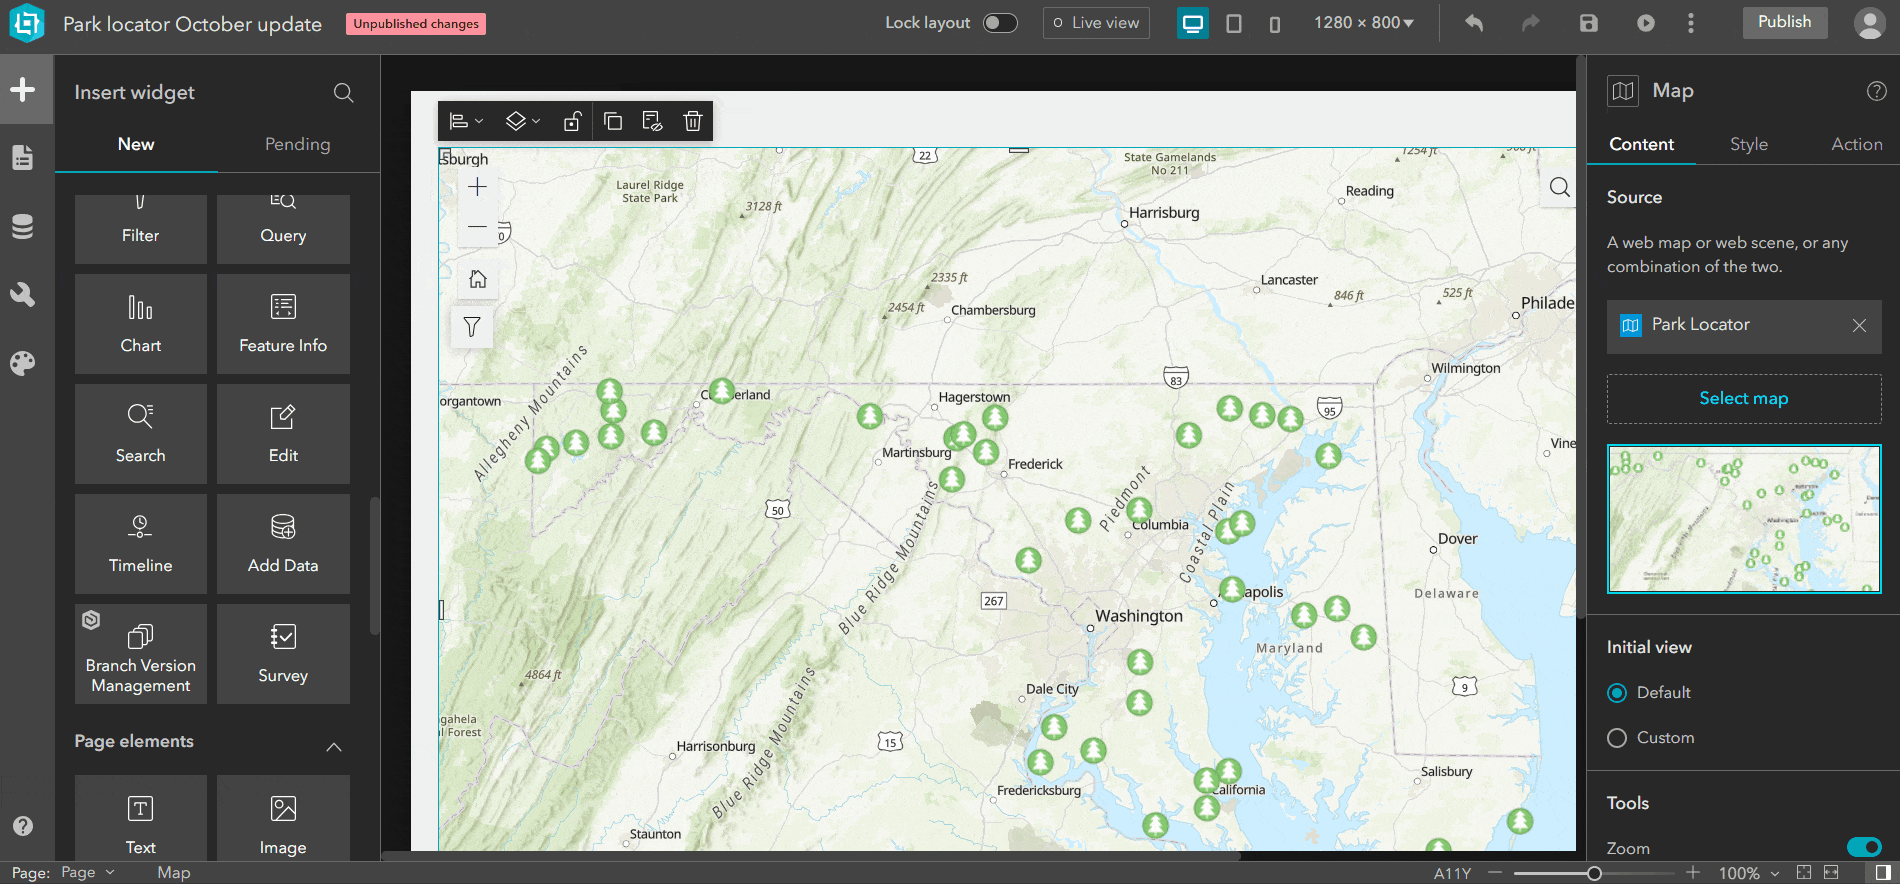The height and width of the screenshot is (884, 1900).
Task: Toggle the Lock layout switch
Action: 1000,23
